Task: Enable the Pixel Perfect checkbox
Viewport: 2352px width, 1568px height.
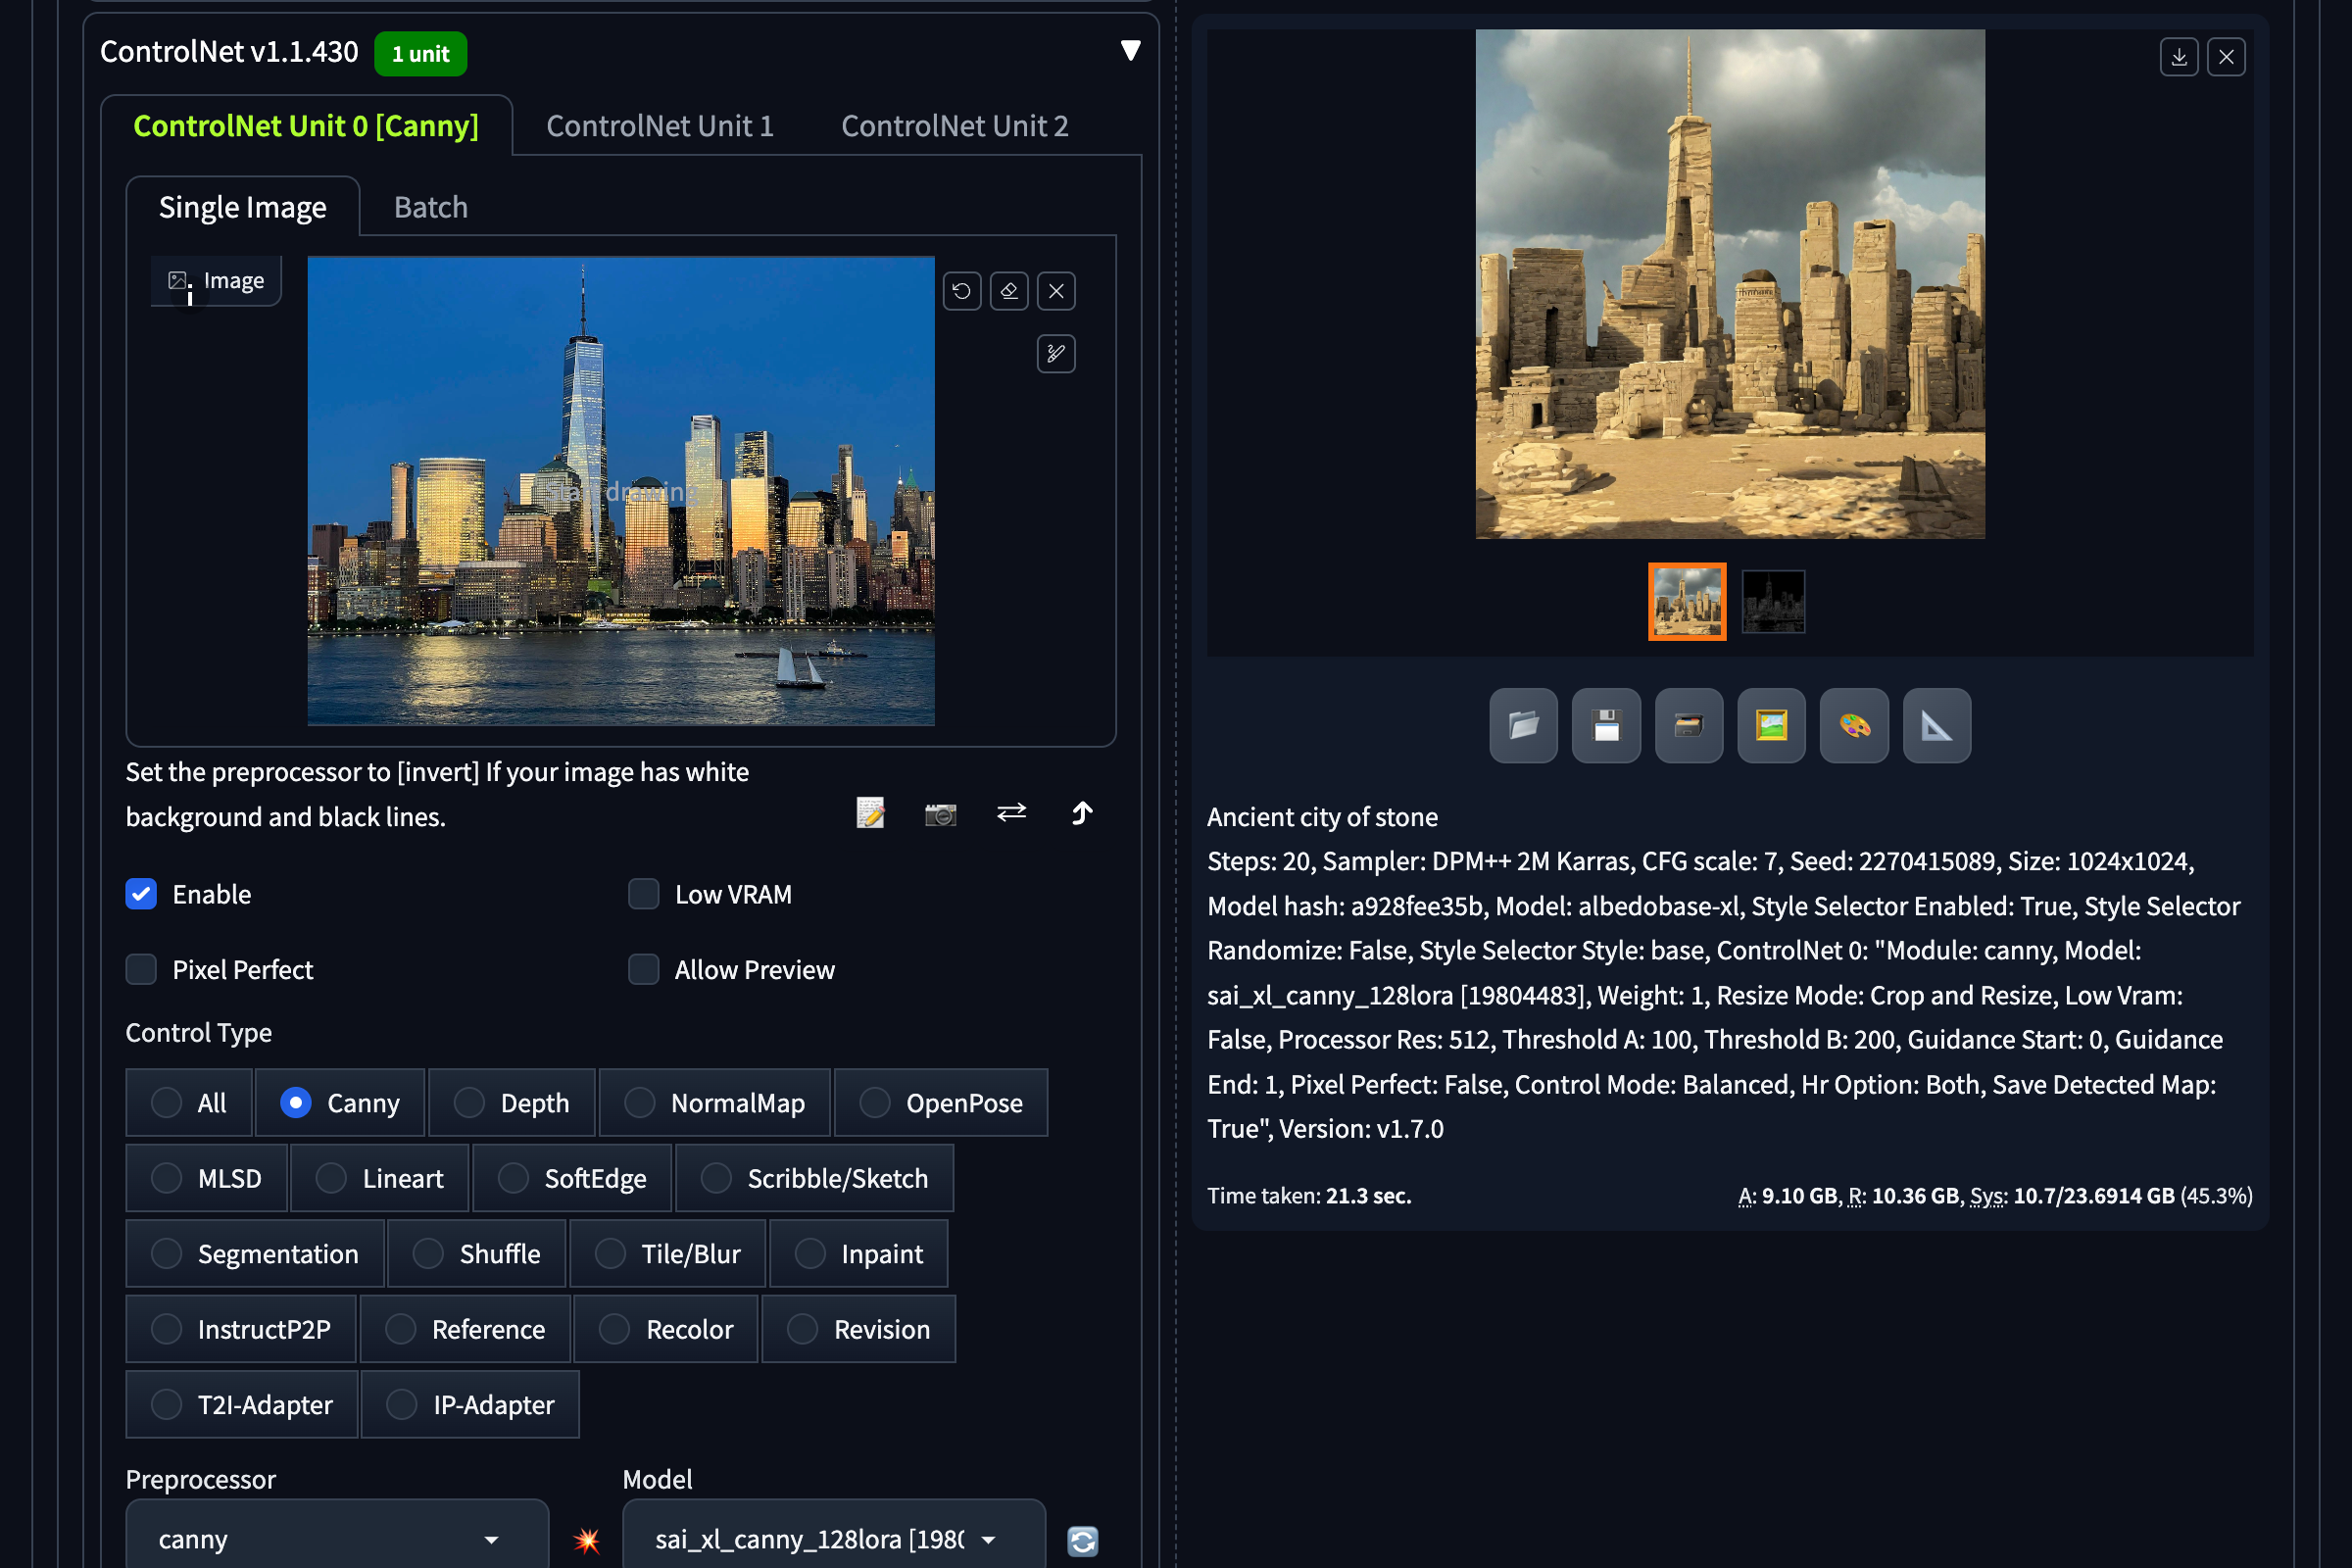Action: 141,969
